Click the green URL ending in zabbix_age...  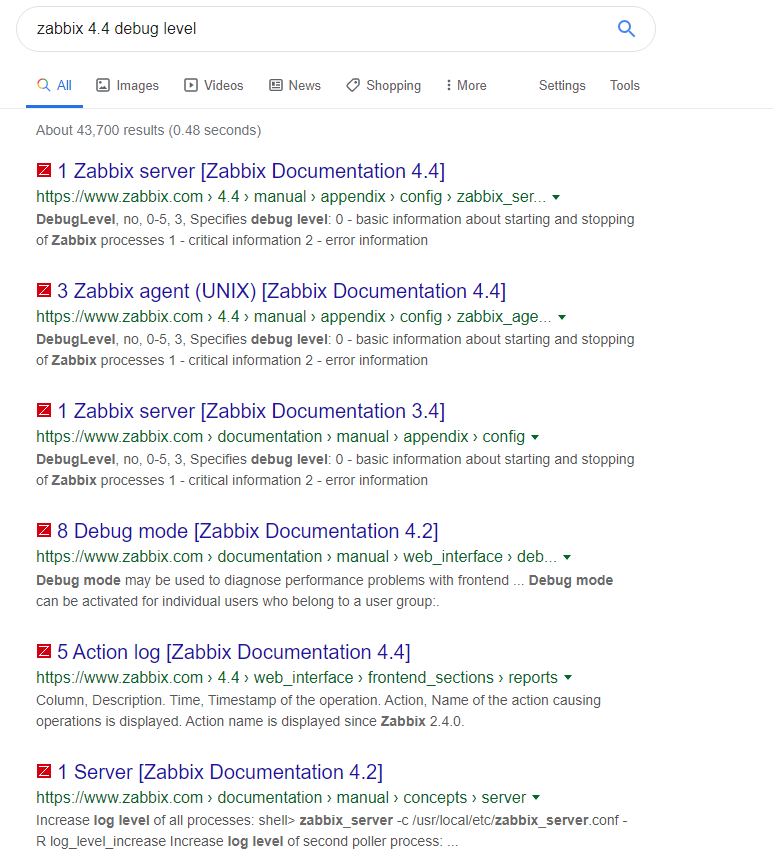[294, 317]
